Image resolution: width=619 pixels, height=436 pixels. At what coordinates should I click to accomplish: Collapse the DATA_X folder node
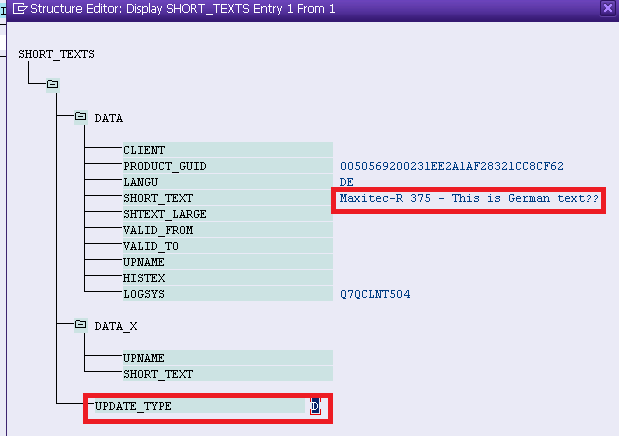(x=81, y=324)
